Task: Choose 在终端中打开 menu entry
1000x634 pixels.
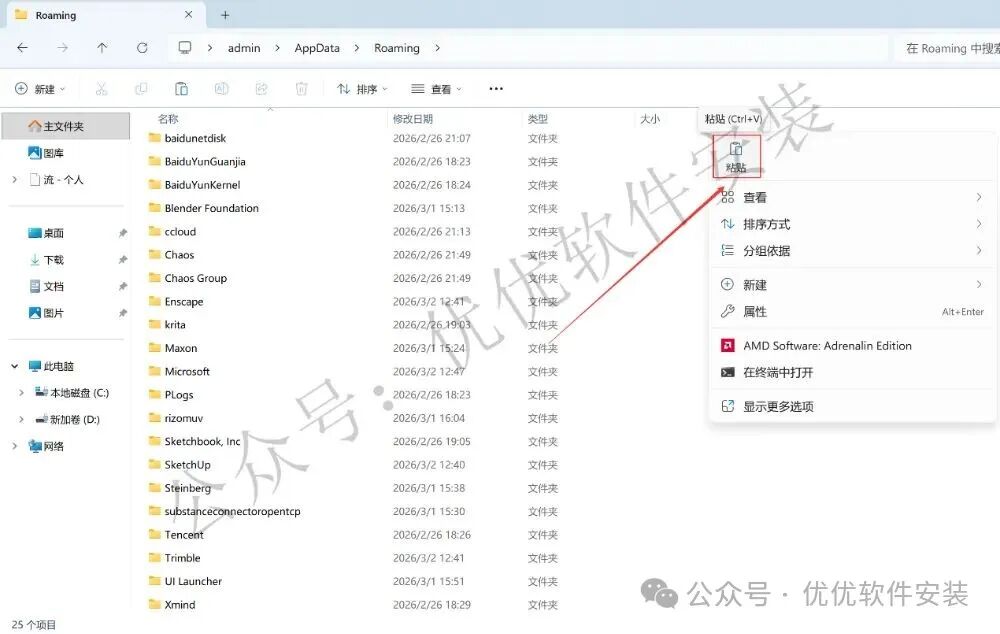Action: click(852, 372)
